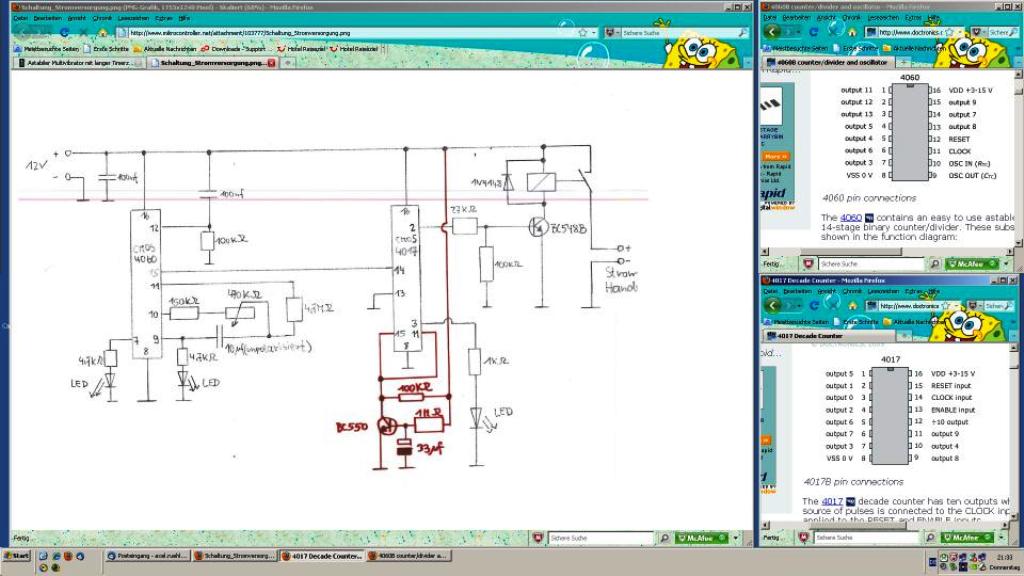The width and height of the screenshot is (1024, 576).
Task: Go back in the 4060B counter window
Action: click(x=773, y=31)
